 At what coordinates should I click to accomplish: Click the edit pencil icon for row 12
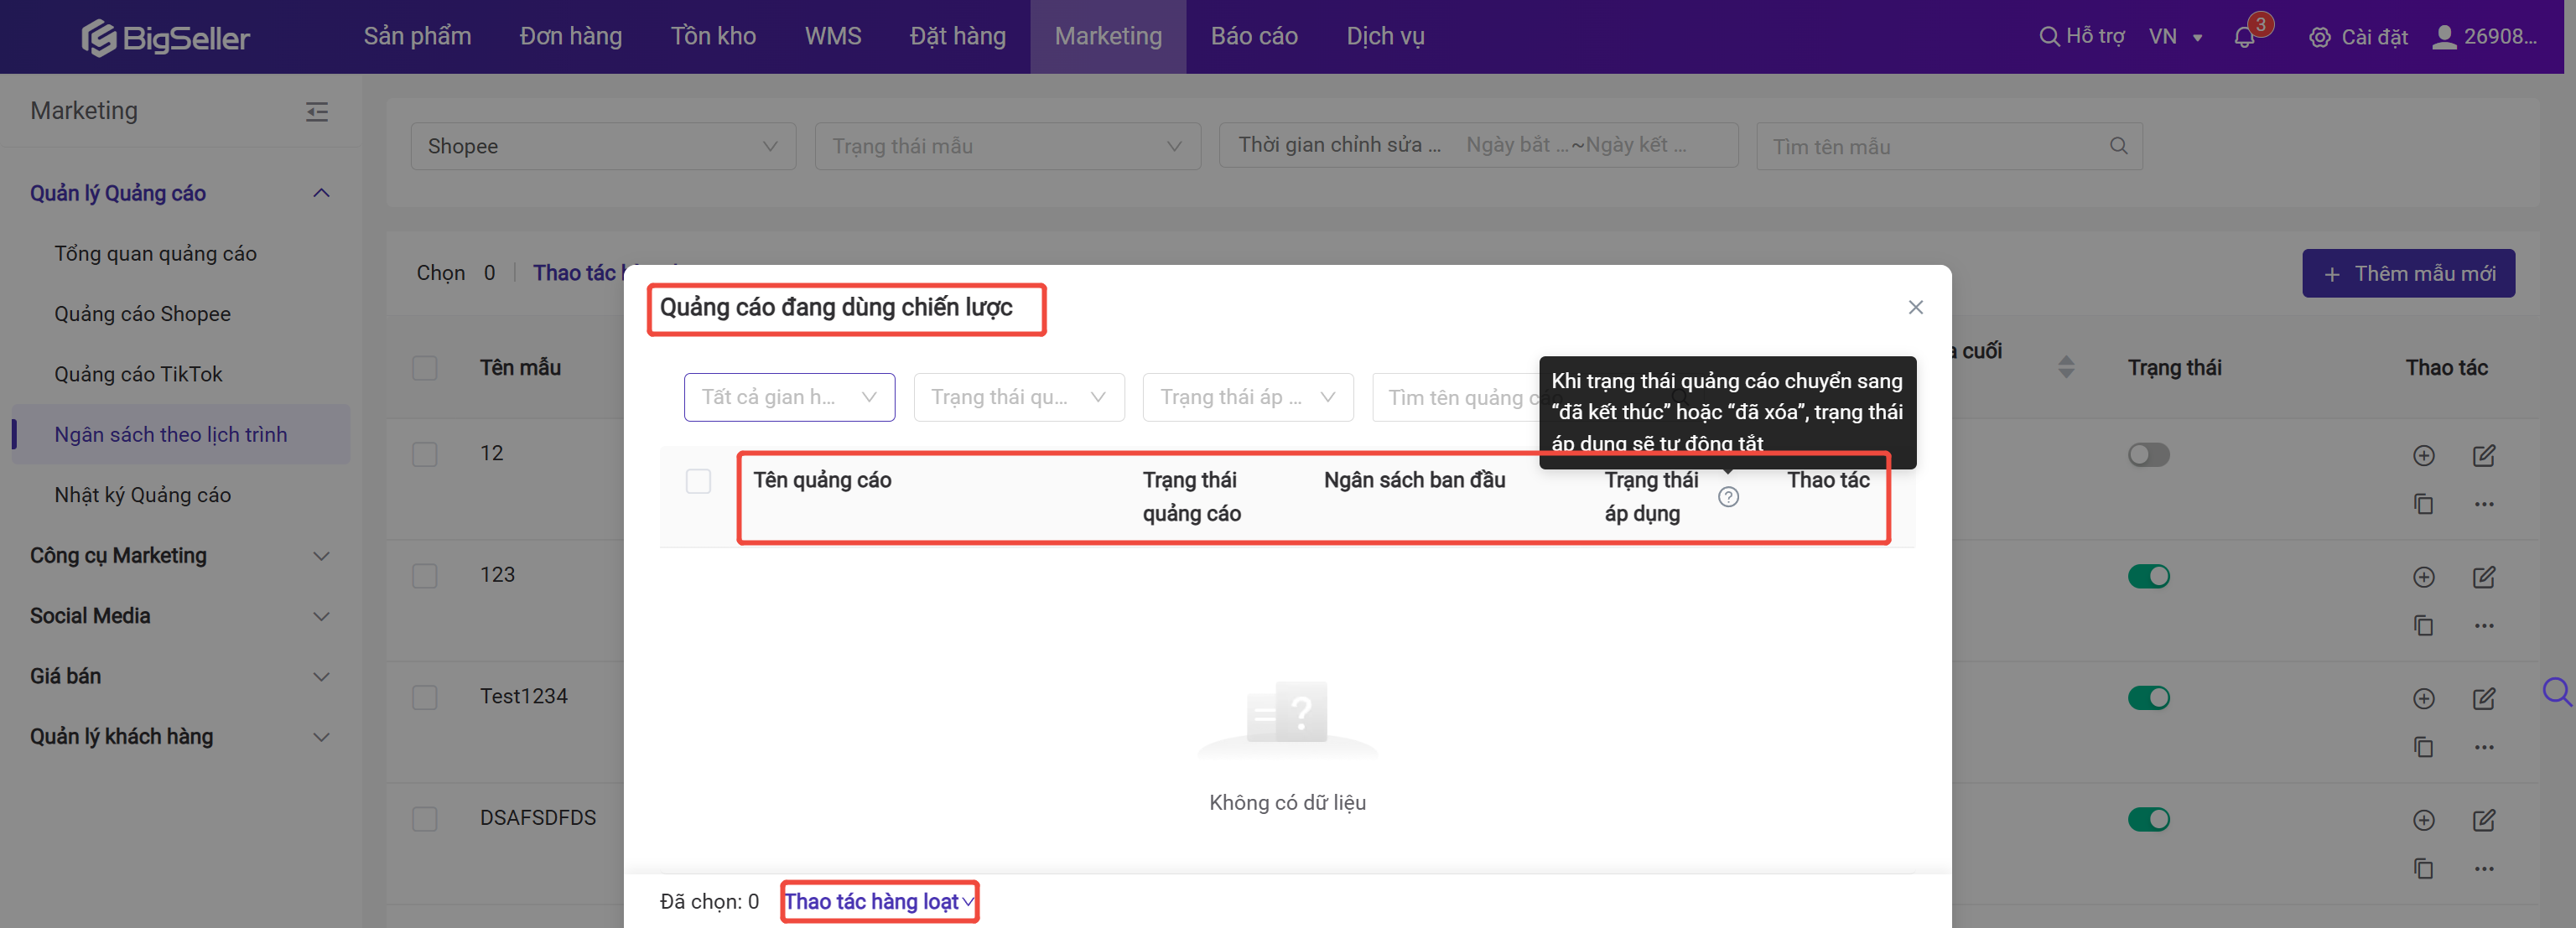pyautogui.click(x=2484, y=456)
